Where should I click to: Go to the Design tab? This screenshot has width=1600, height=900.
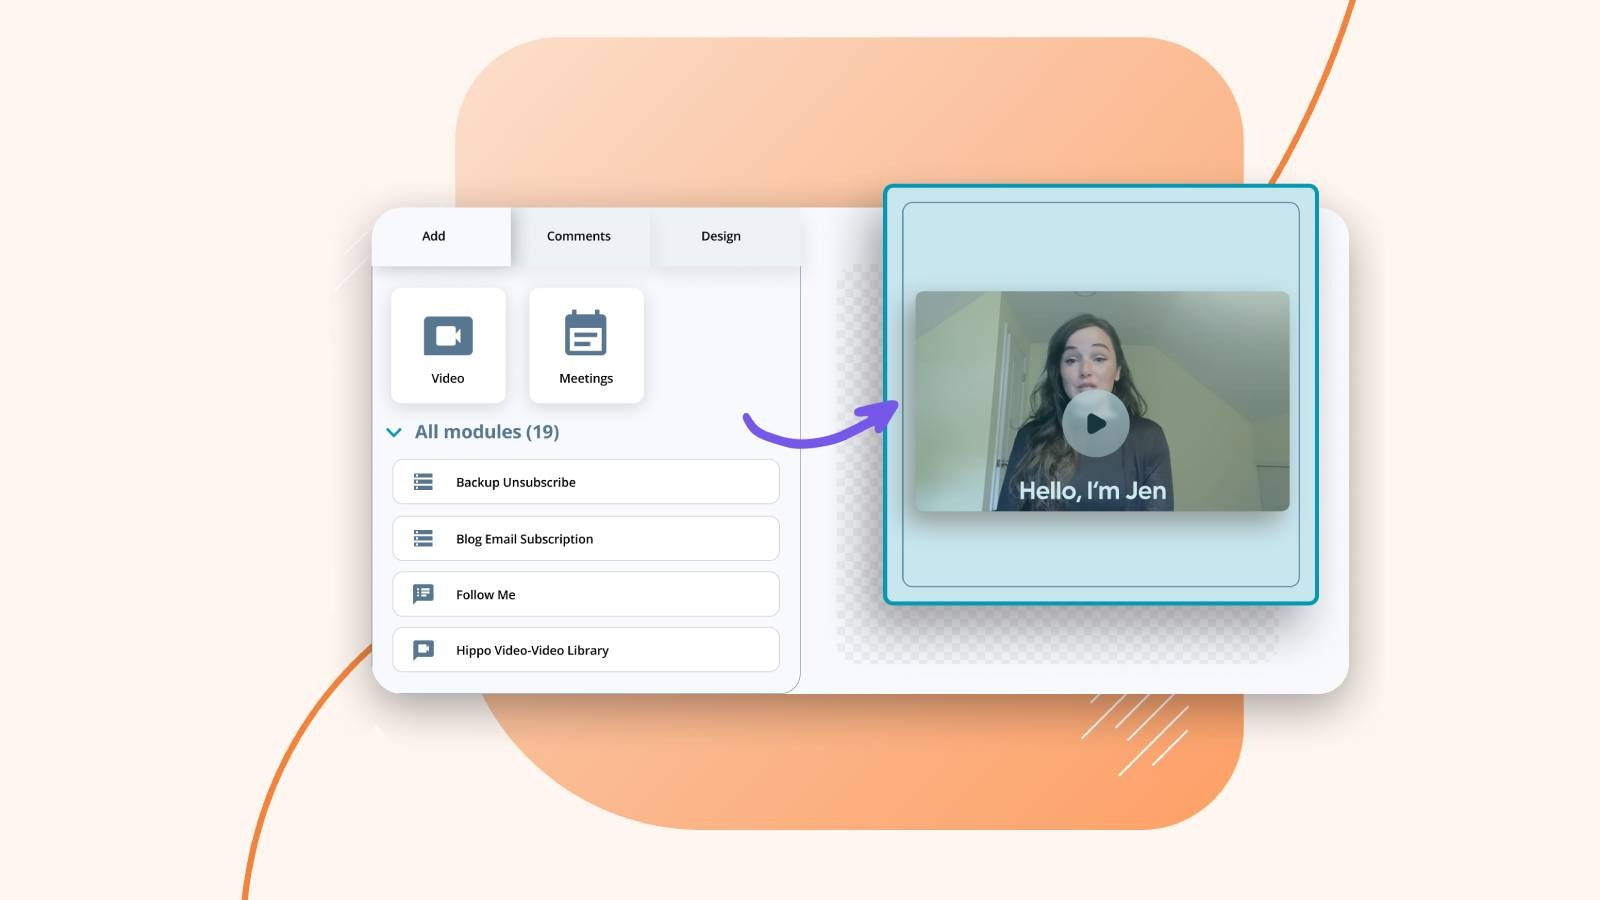click(x=721, y=236)
